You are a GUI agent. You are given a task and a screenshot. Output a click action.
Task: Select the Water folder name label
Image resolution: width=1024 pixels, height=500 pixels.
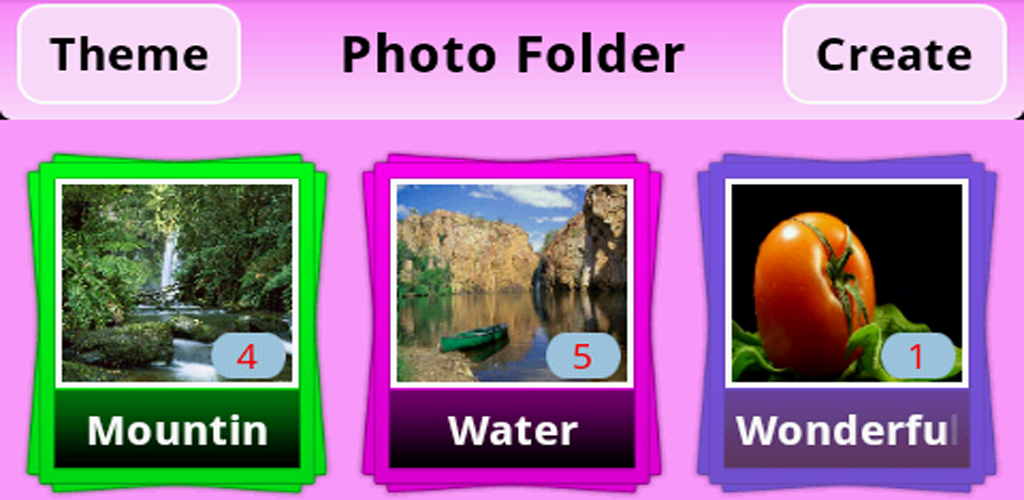point(512,429)
